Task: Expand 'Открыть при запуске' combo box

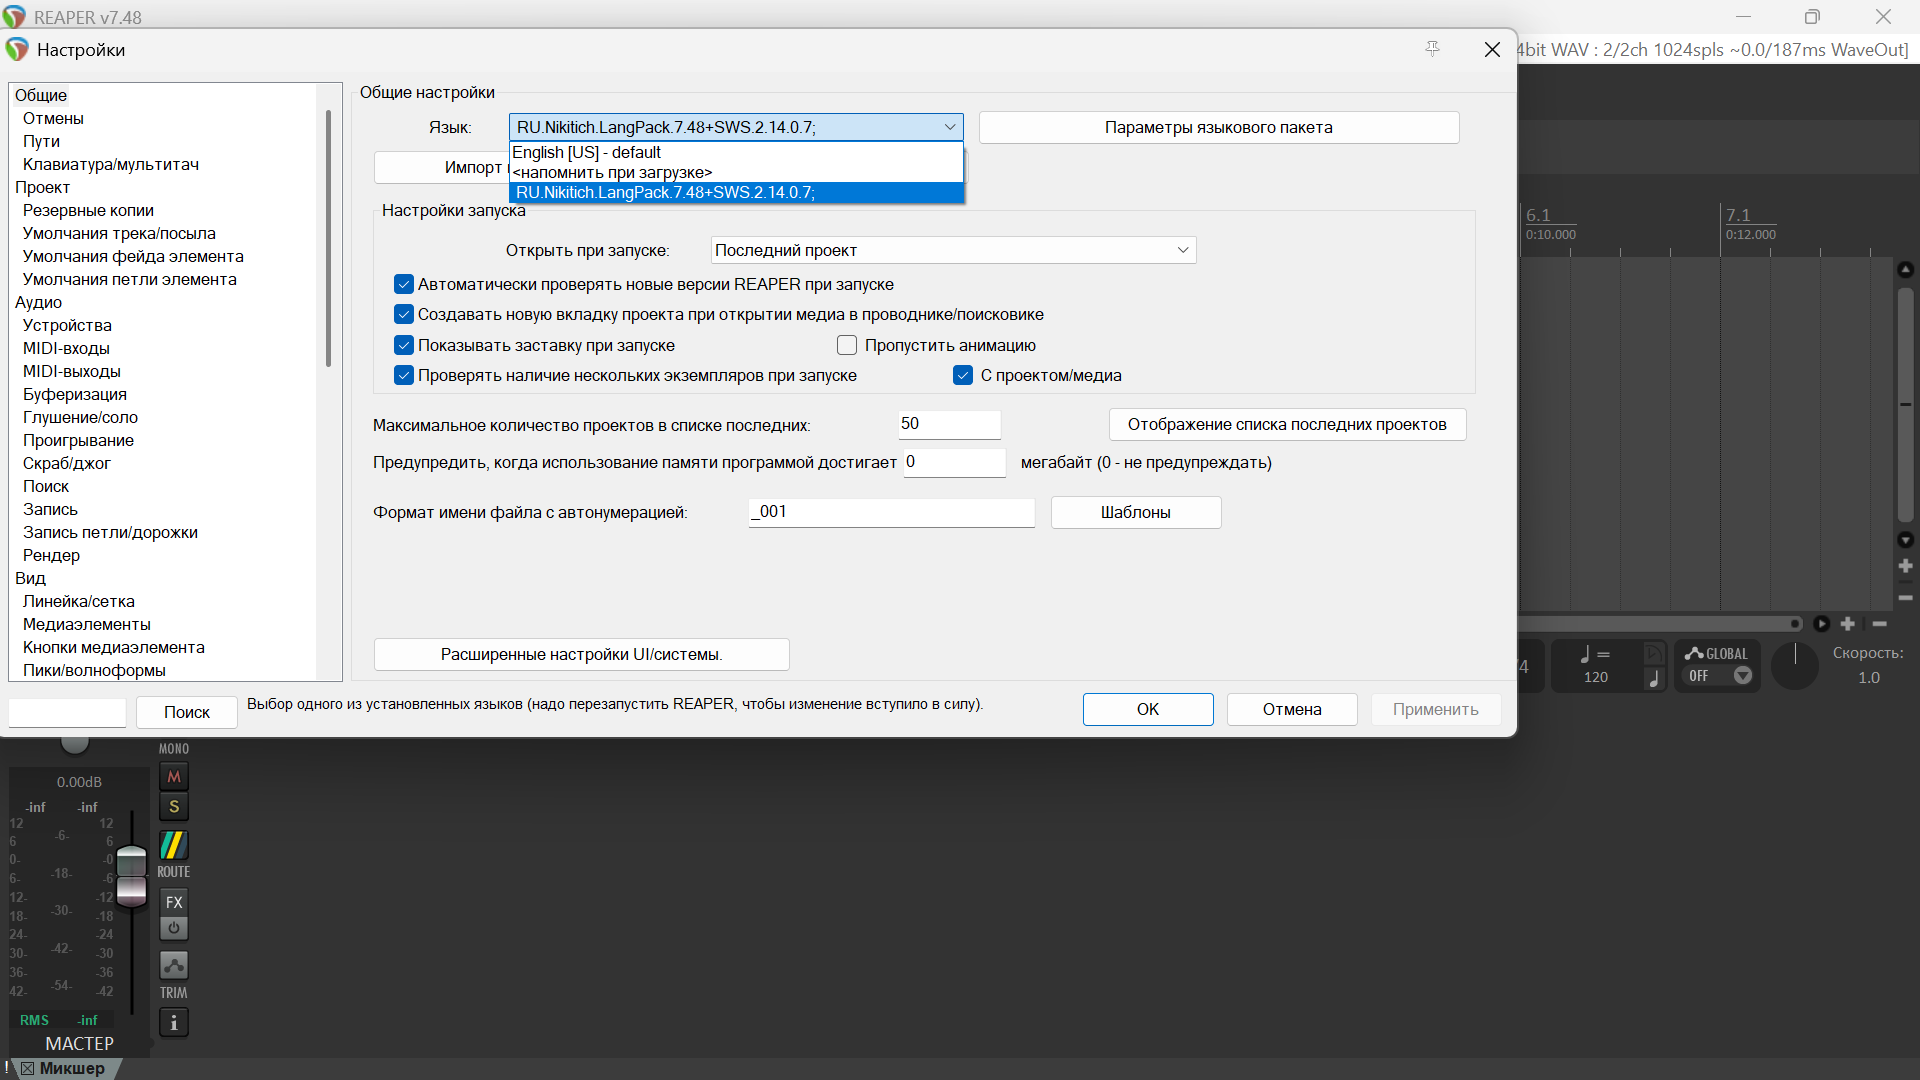Action: [x=953, y=251]
